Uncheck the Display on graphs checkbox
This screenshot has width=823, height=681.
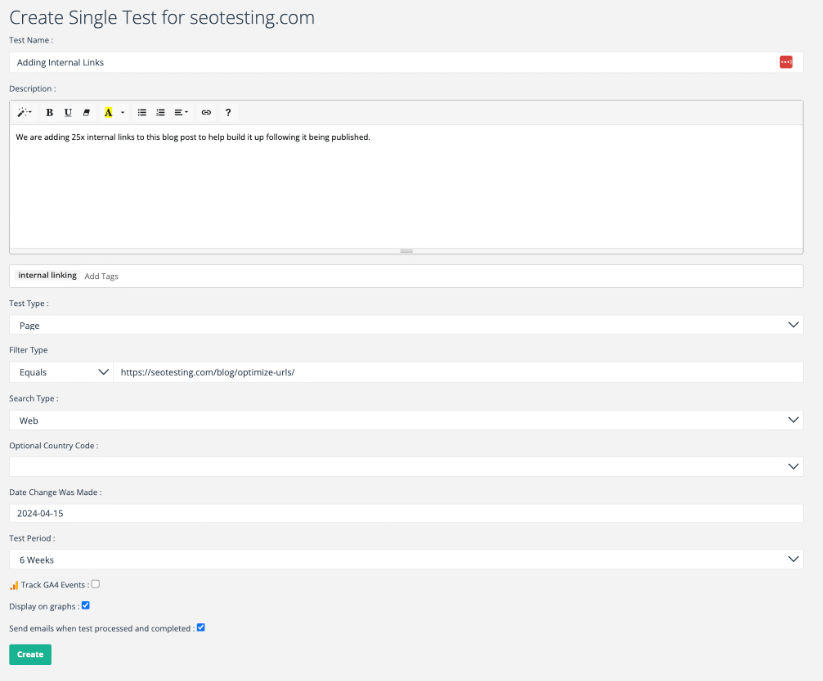coord(85,605)
